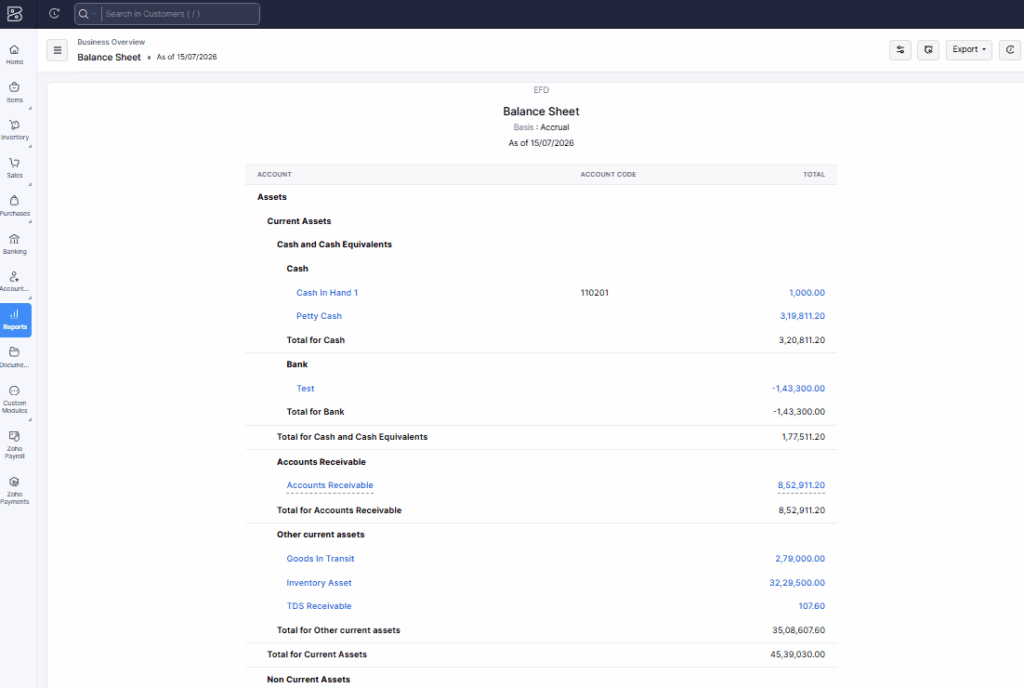
Task: Open Accounts Receivable account link
Action: tap(330, 485)
